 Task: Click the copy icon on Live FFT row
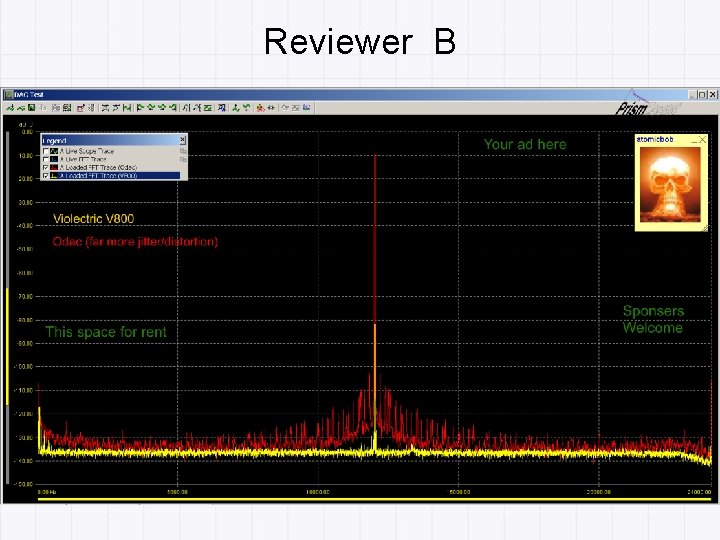tap(183, 159)
